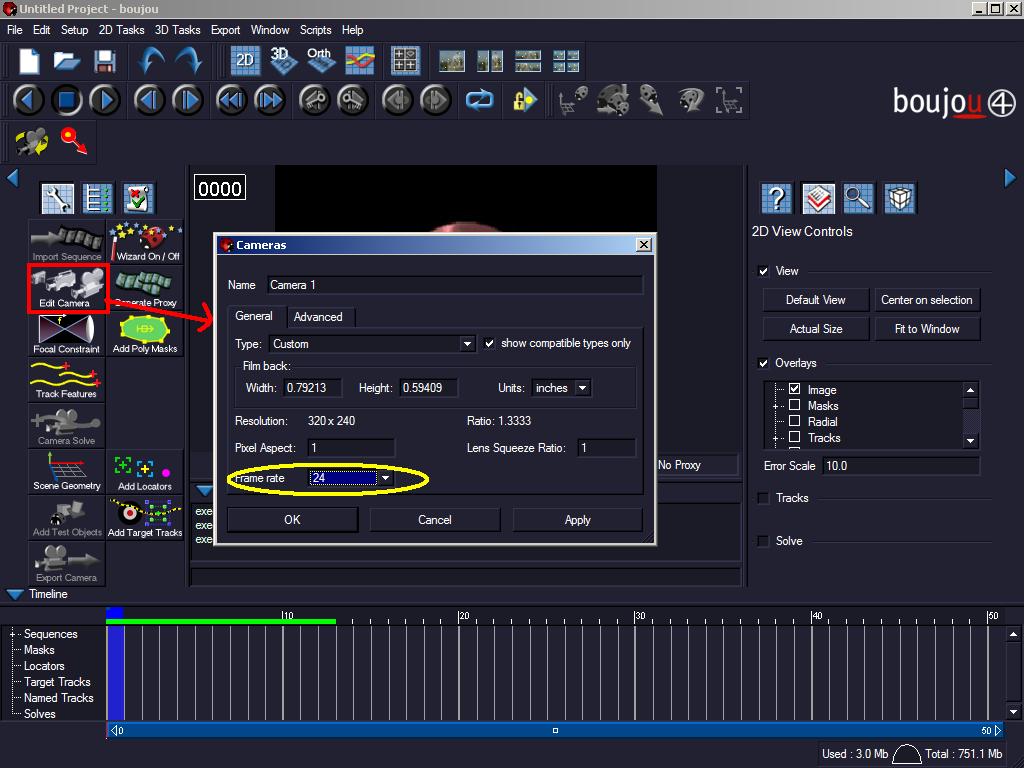The image size is (1026, 770).
Task: Start the Track Features tool
Action: click(x=67, y=380)
